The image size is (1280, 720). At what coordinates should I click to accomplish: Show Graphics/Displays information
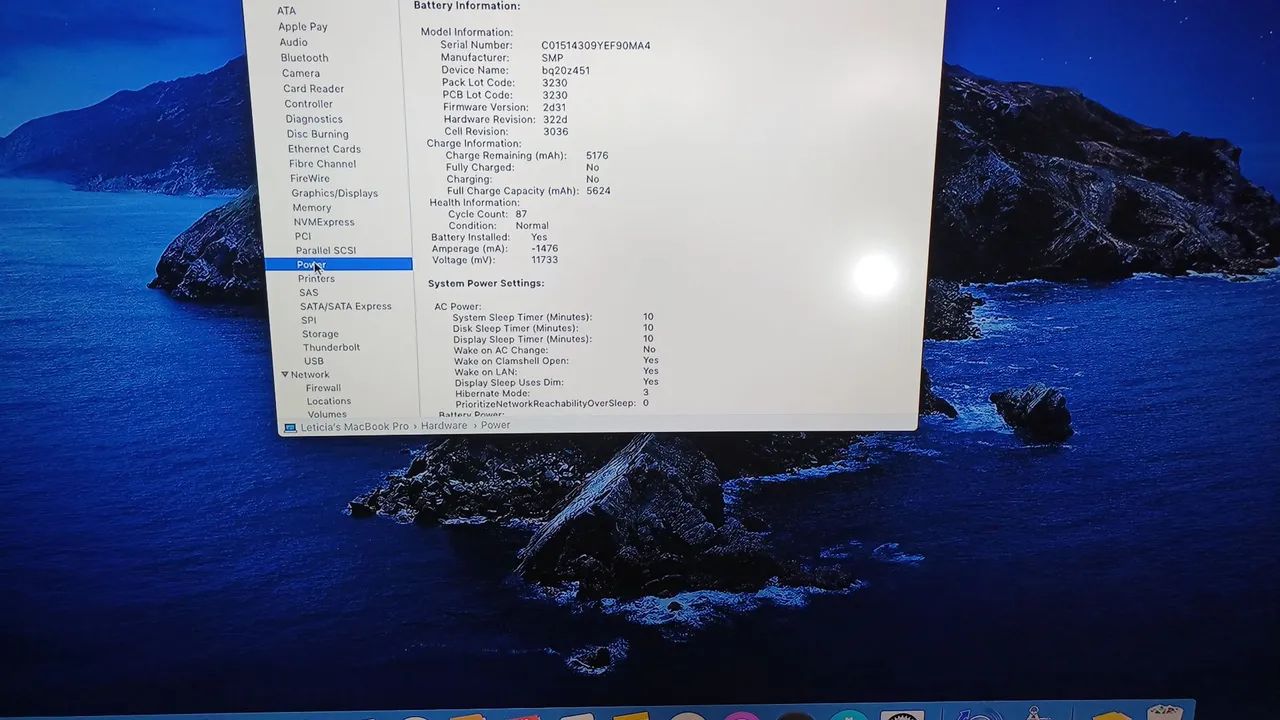(x=334, y=193)
